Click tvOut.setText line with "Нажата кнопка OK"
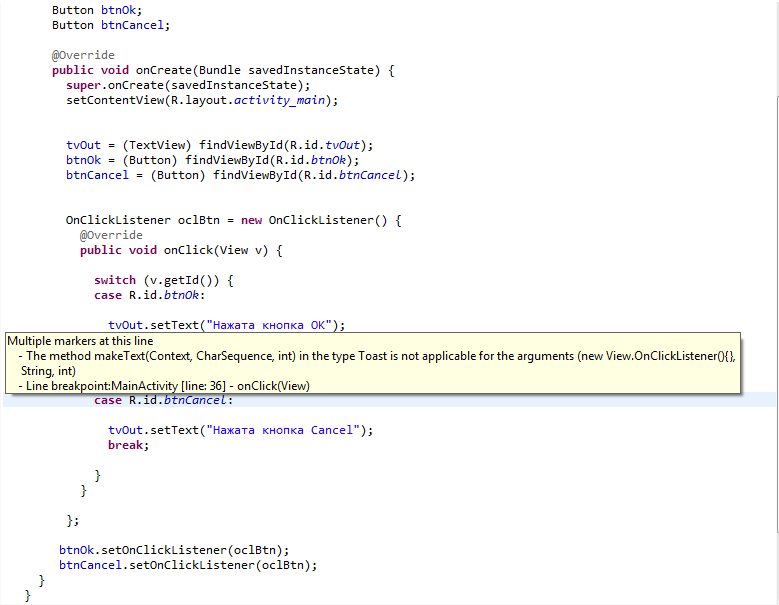Image resolution: width=779 pixels, height=605 pixels. 226,325
